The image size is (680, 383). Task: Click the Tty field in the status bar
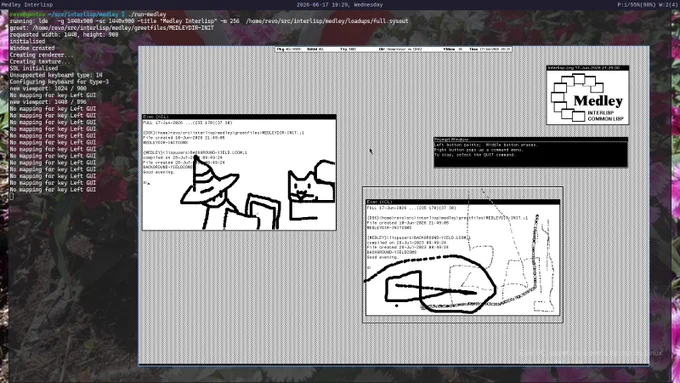(x=348, y=49)
